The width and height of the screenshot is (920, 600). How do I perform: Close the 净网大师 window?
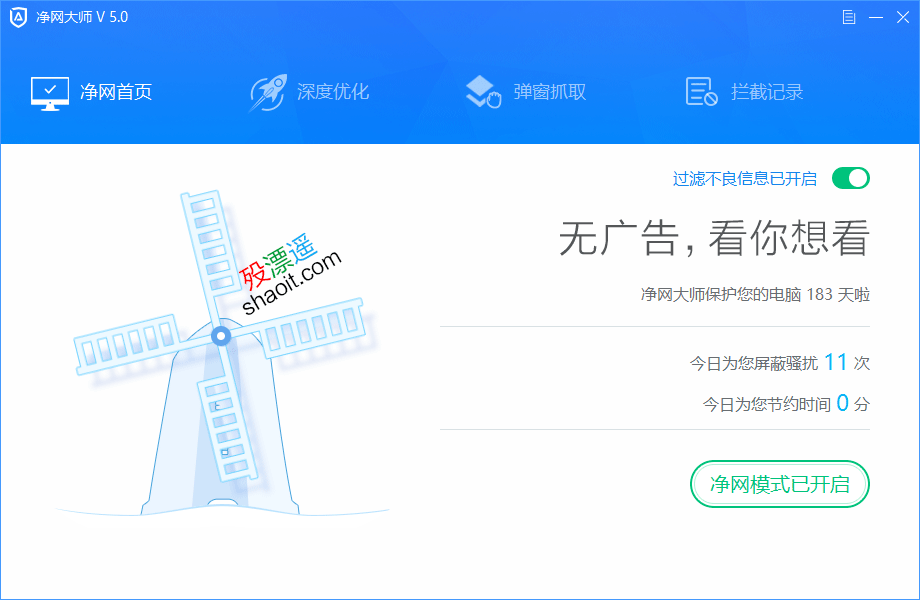tap(902, 17)
